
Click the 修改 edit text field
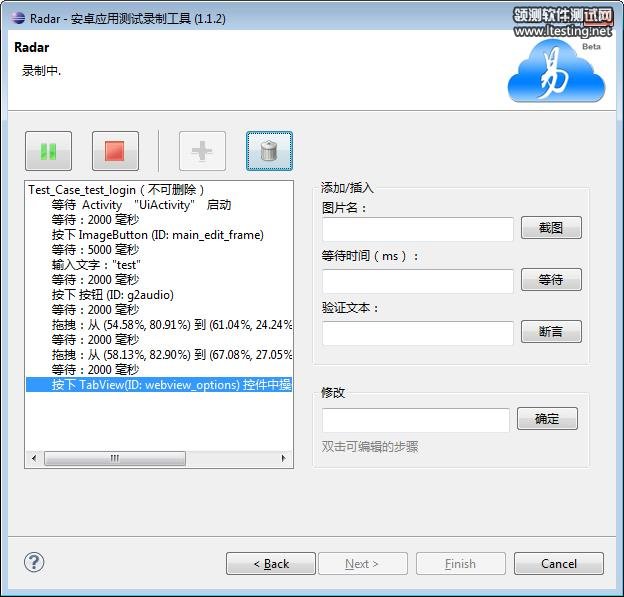[x=415, y=420]
